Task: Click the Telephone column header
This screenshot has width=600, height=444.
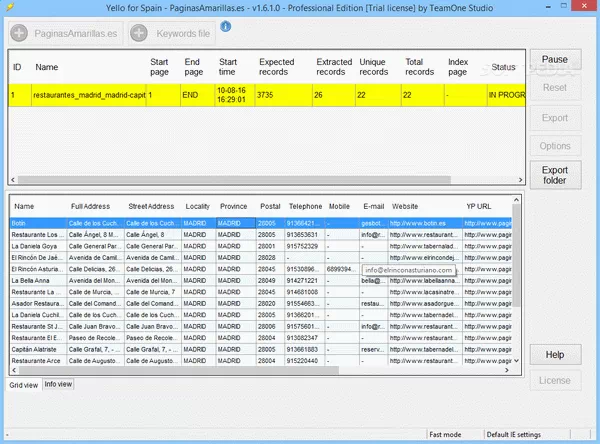Action: pos(305,206)
